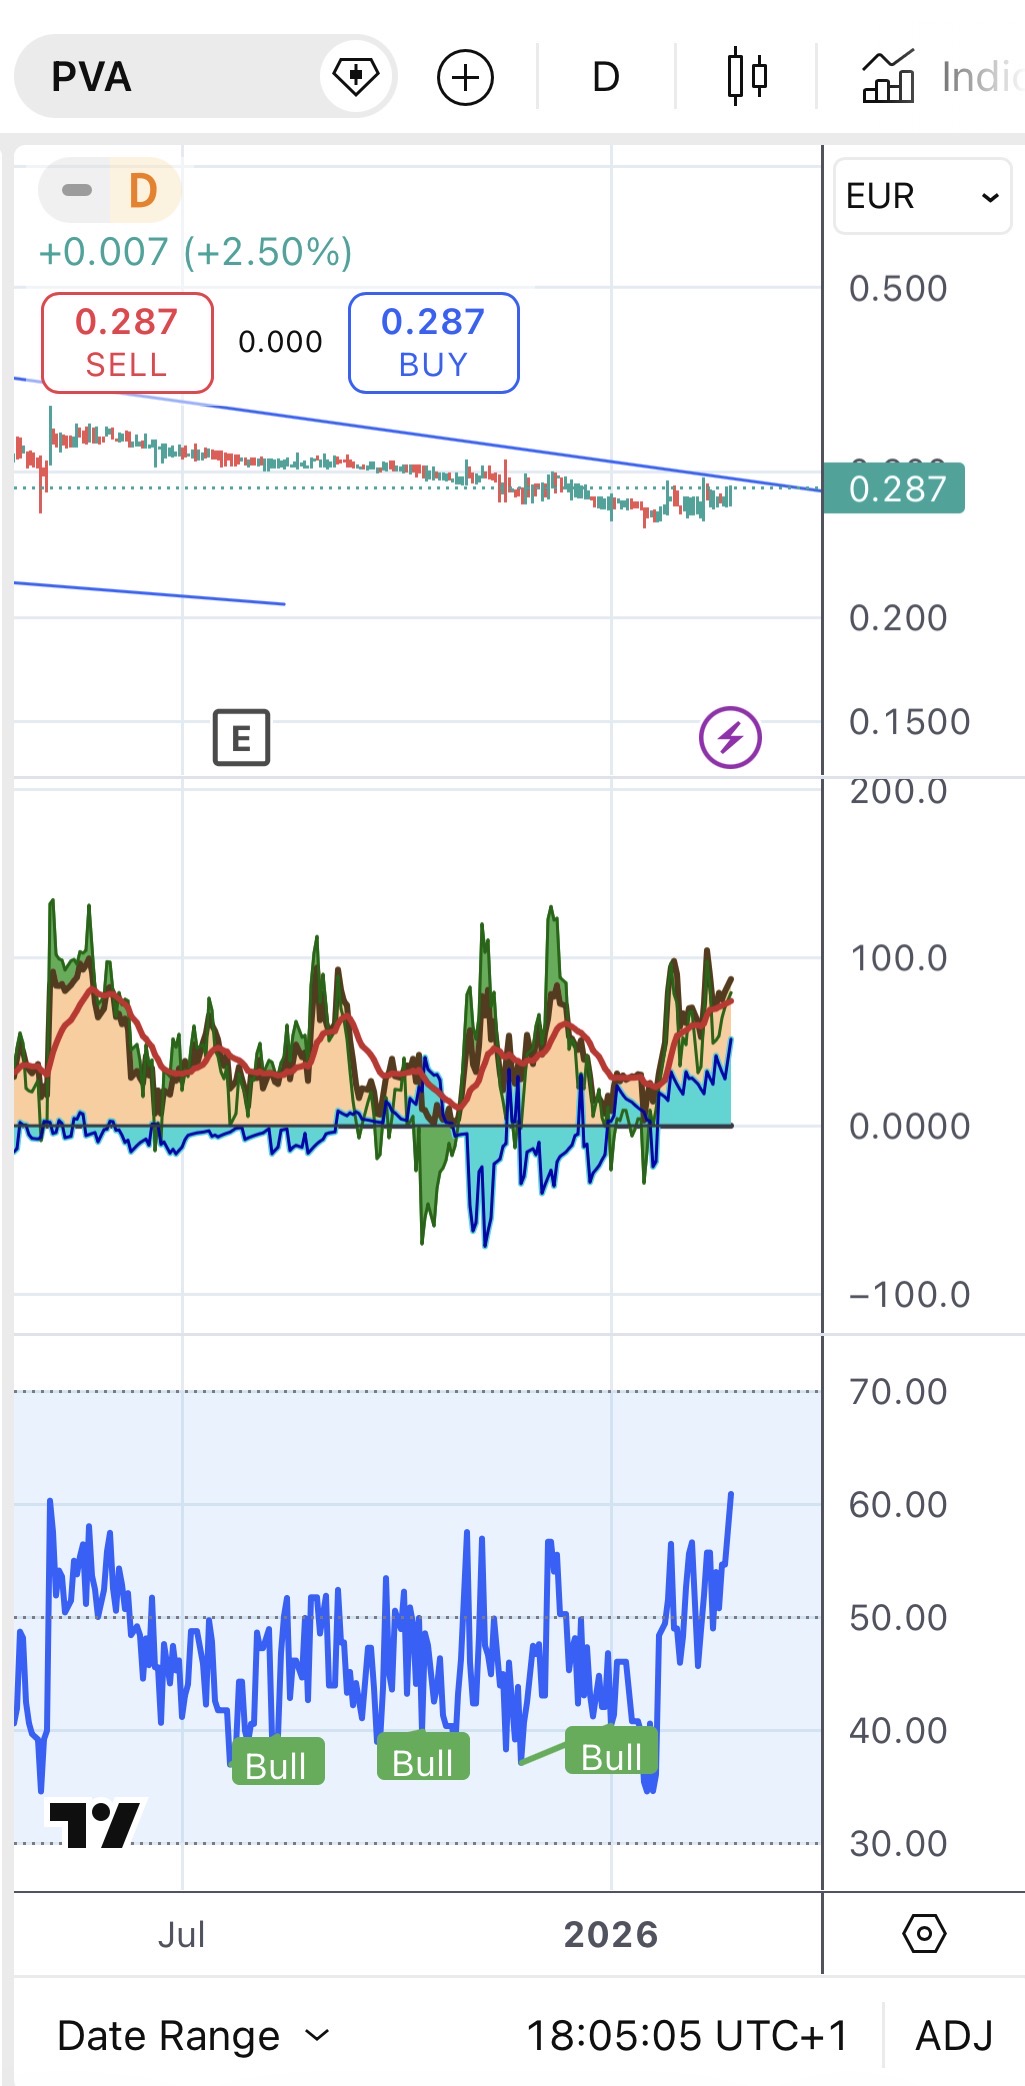Open the E earnings marker
The image size is (1025, 2086).
(242, 738)
